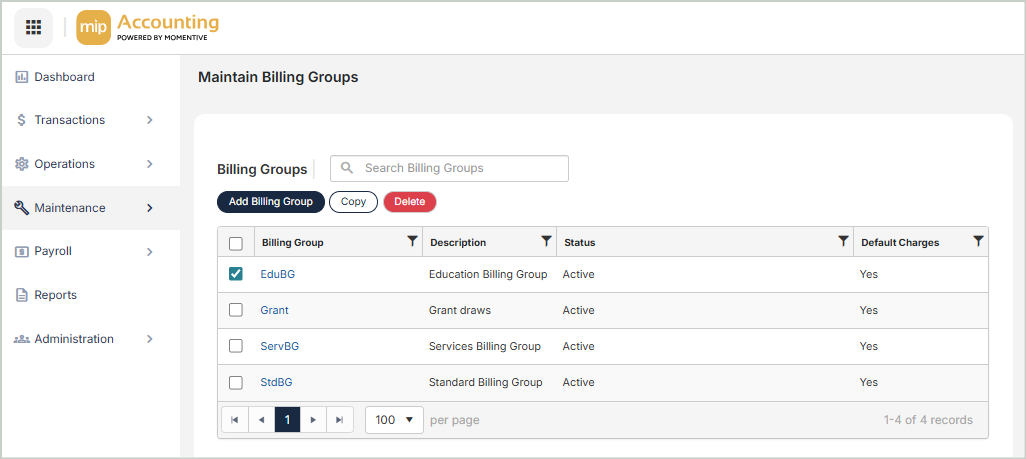This screenshot has width=1026, height=459.
Task: Open the Description column filter
Action: click(546, 241)
